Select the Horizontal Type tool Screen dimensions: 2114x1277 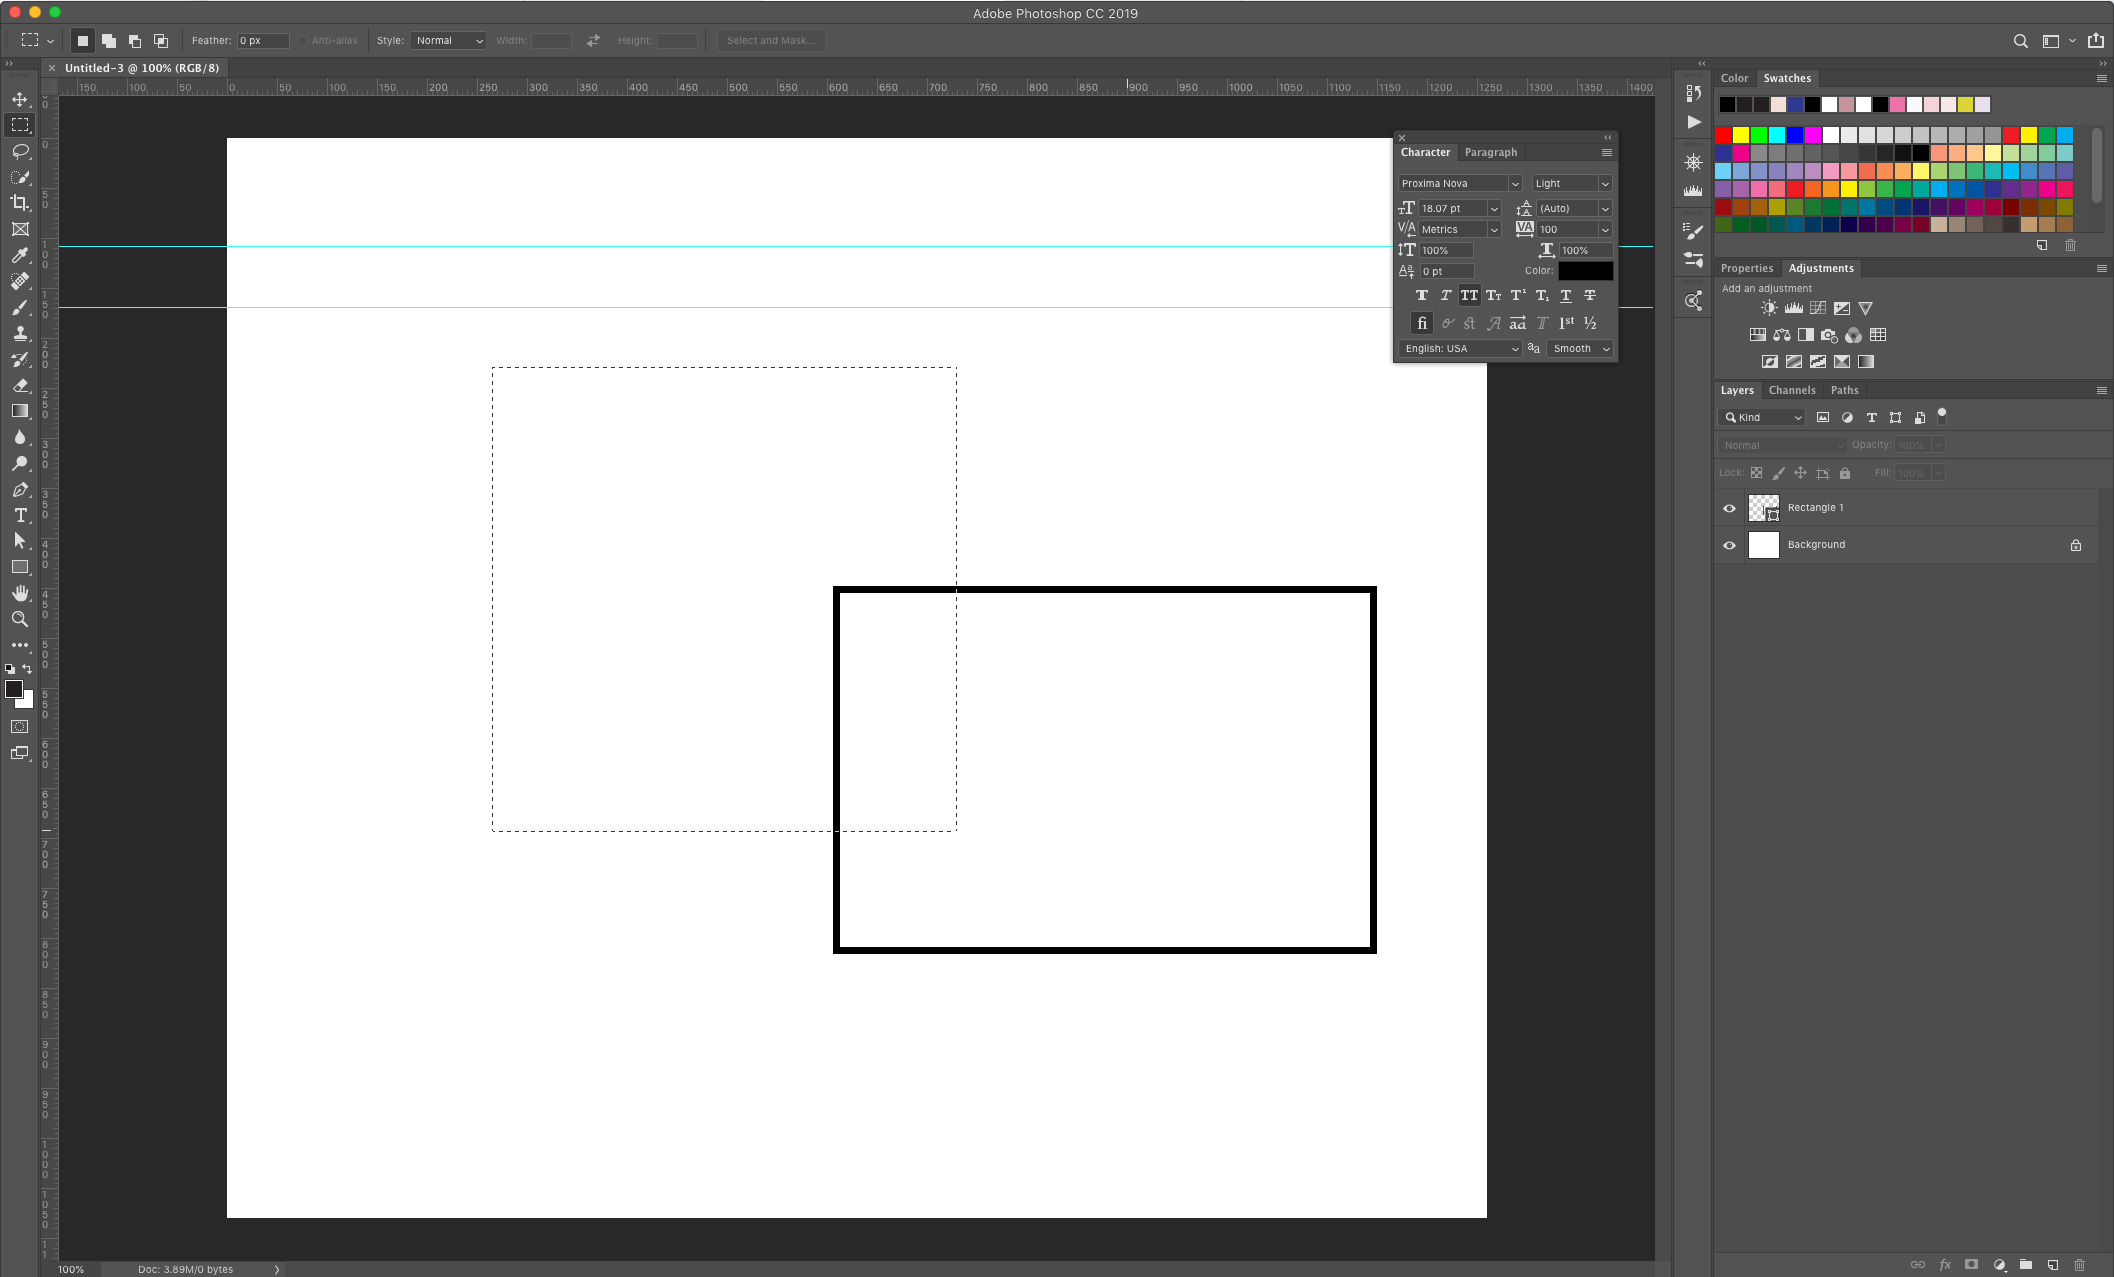20,515
